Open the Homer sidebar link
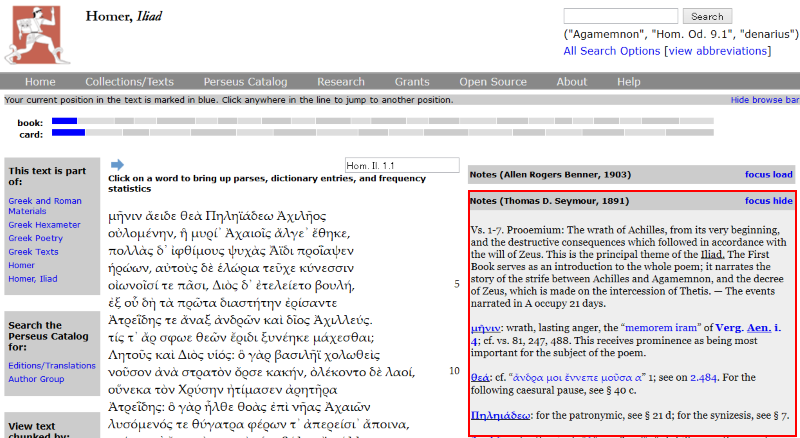 tap(21, 265)
